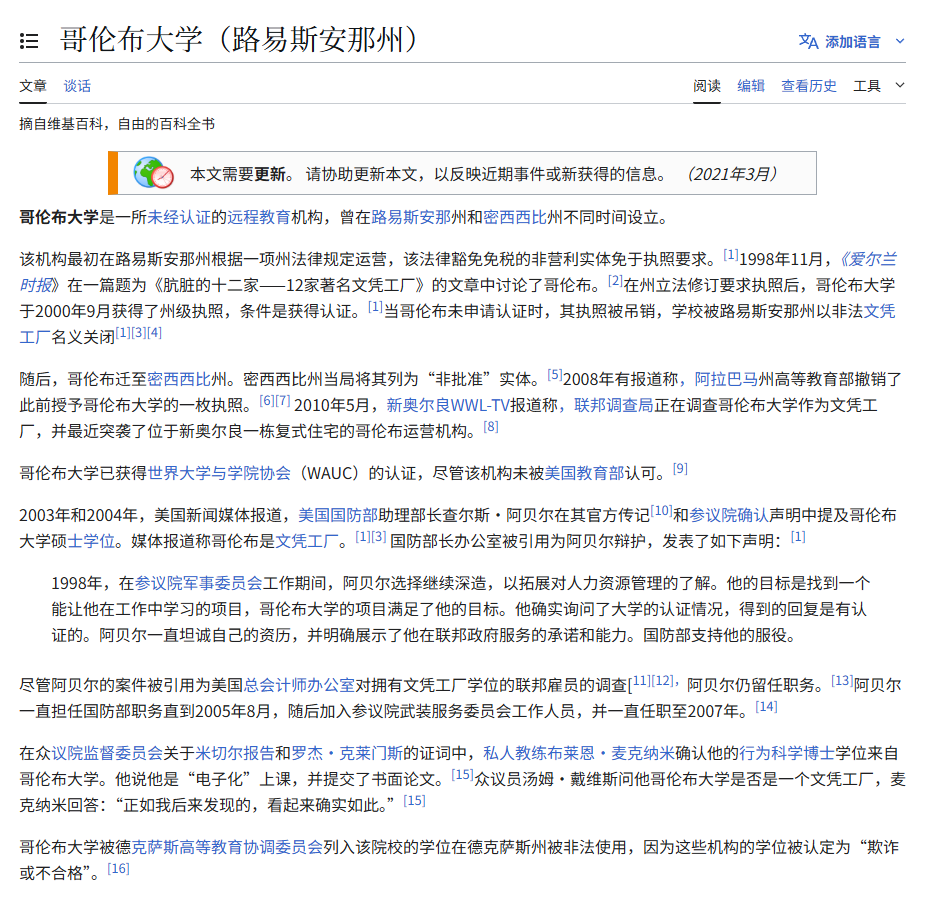
Task: Click the 未经认证 link
Action: 179,216
